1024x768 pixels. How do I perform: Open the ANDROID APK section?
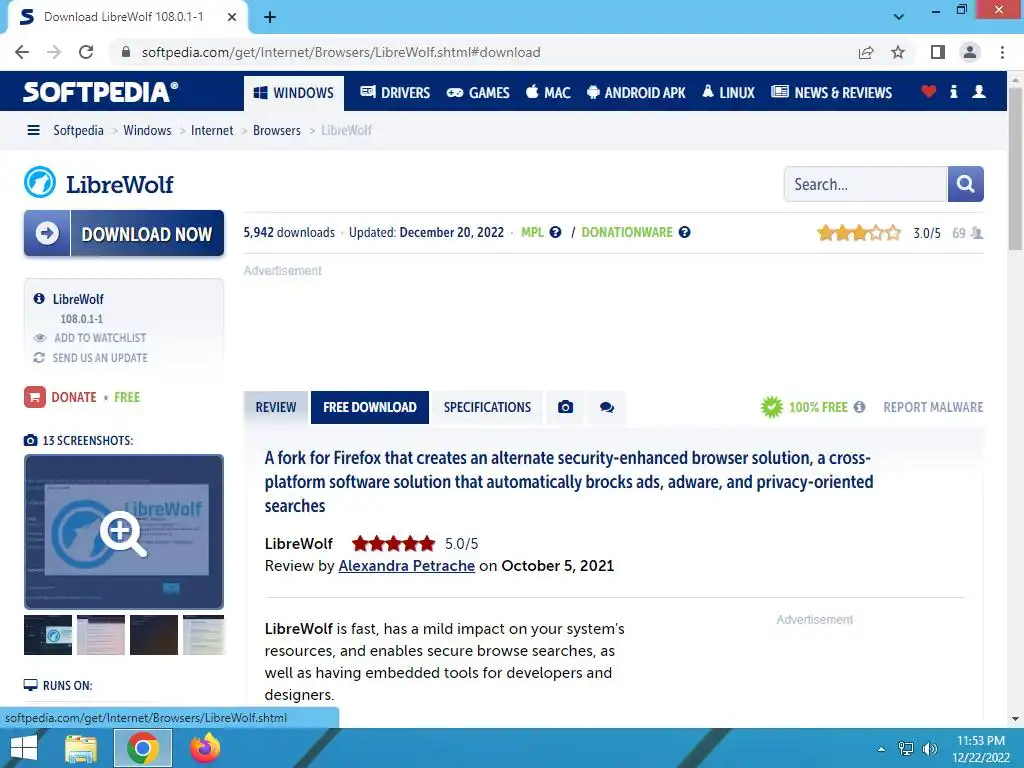[x=636, y=93]
